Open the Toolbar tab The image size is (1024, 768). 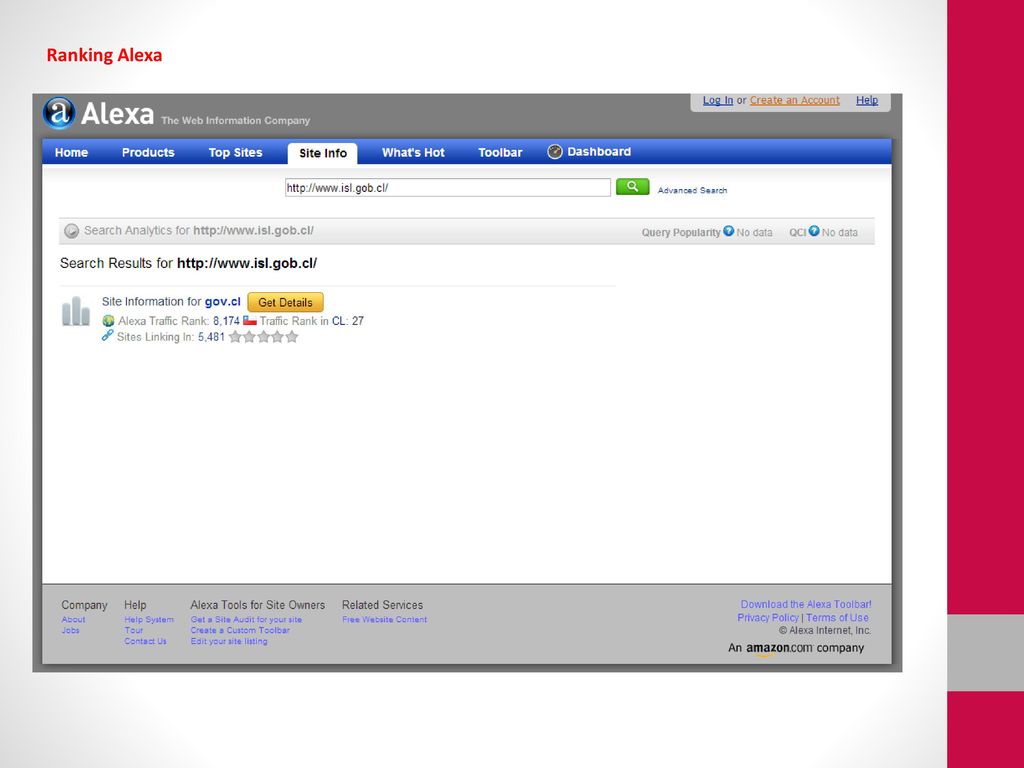(x=500, y=152)
